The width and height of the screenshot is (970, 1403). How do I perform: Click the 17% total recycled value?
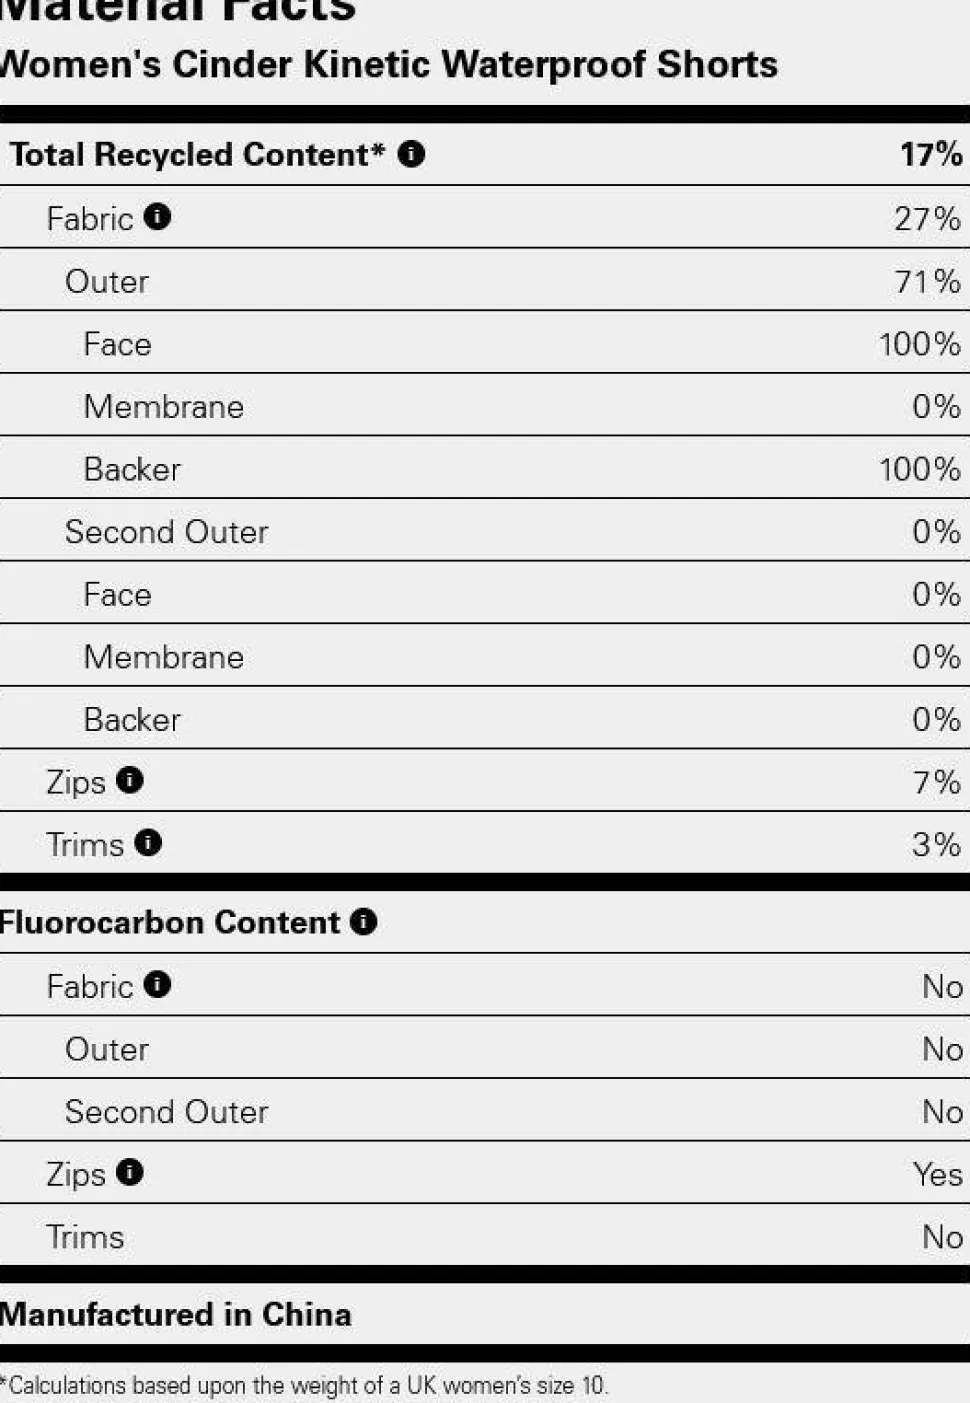pos(931,154)
